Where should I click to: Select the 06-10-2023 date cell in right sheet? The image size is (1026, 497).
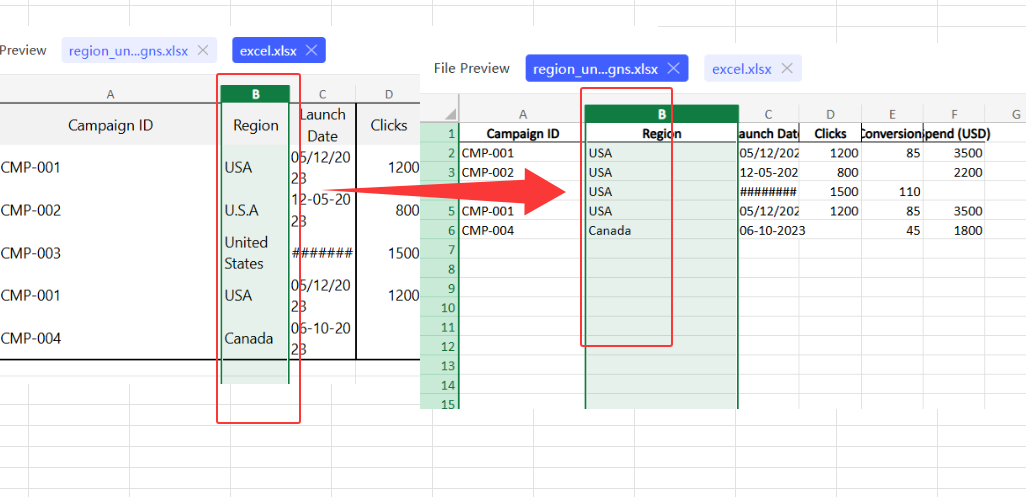pos(768,231)
